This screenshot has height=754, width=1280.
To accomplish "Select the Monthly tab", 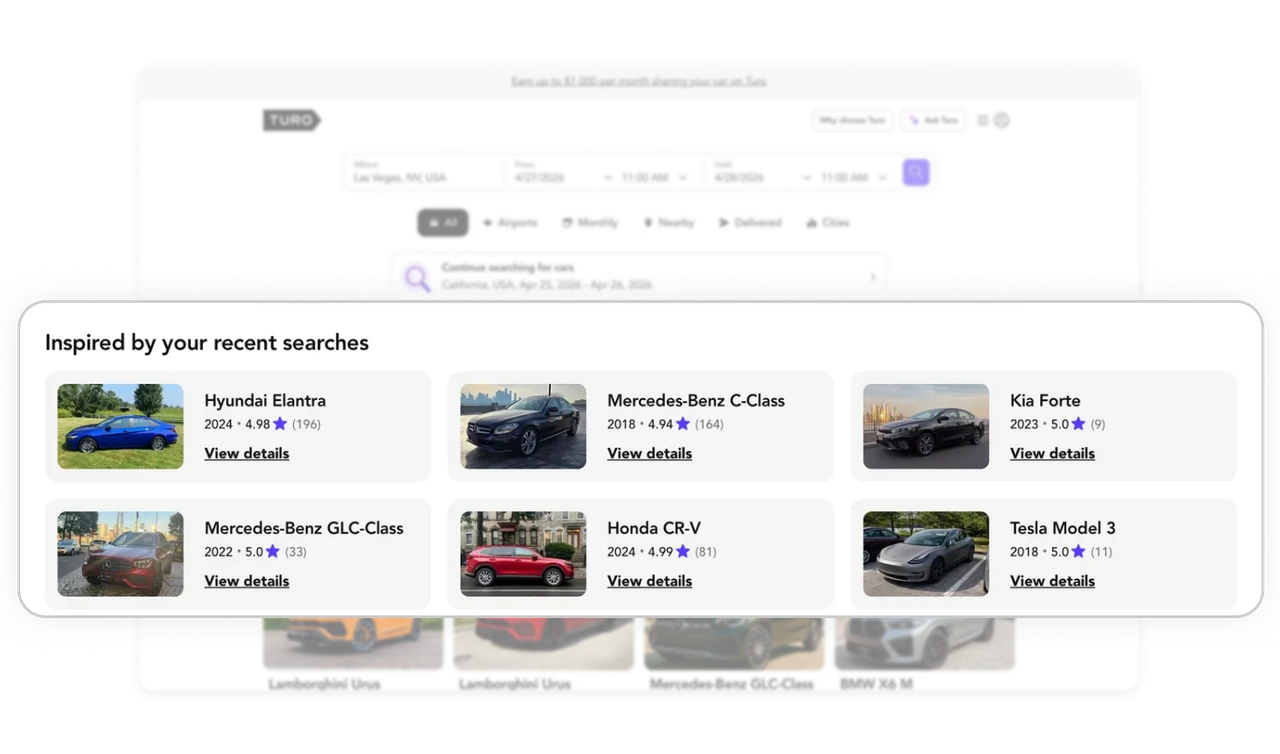I will click(590, 223).
